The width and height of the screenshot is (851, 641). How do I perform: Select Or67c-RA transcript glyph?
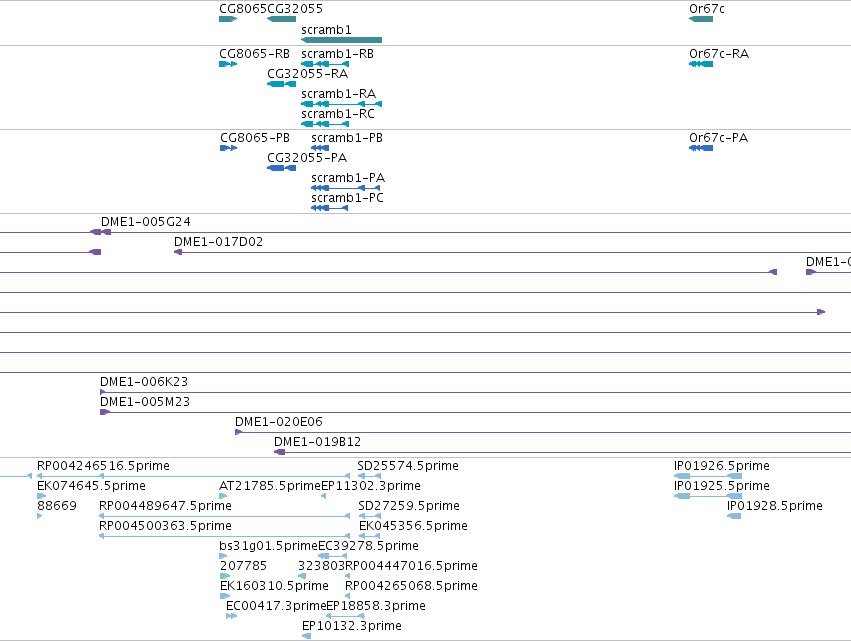[x=701, y=64]
